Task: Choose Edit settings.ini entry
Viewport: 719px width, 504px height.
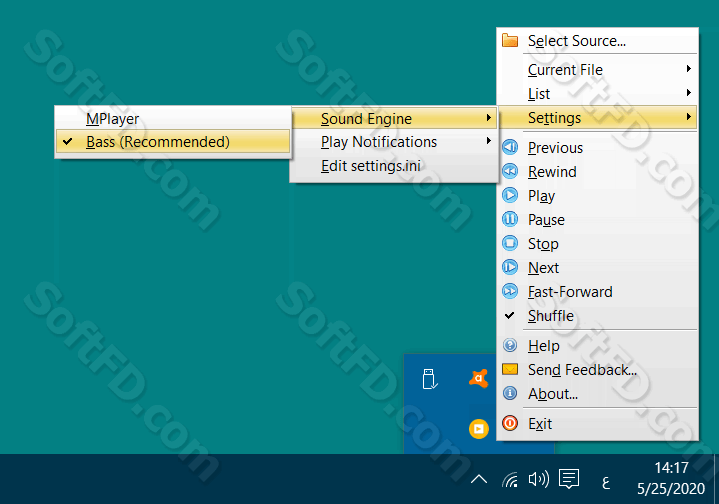Action: pyautogui.click(x=394, y=166)
